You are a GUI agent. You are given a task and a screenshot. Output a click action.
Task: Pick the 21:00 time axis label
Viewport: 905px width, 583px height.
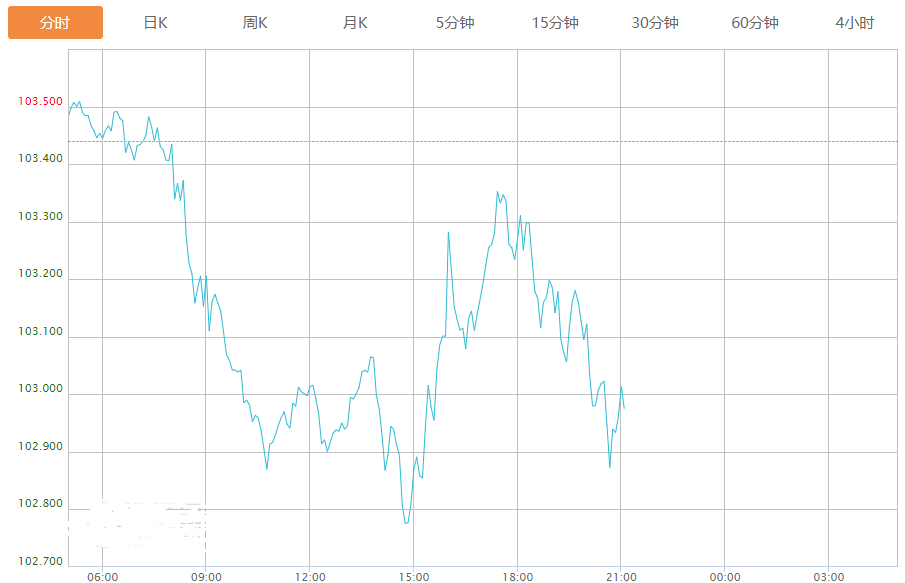pos(621,576)
